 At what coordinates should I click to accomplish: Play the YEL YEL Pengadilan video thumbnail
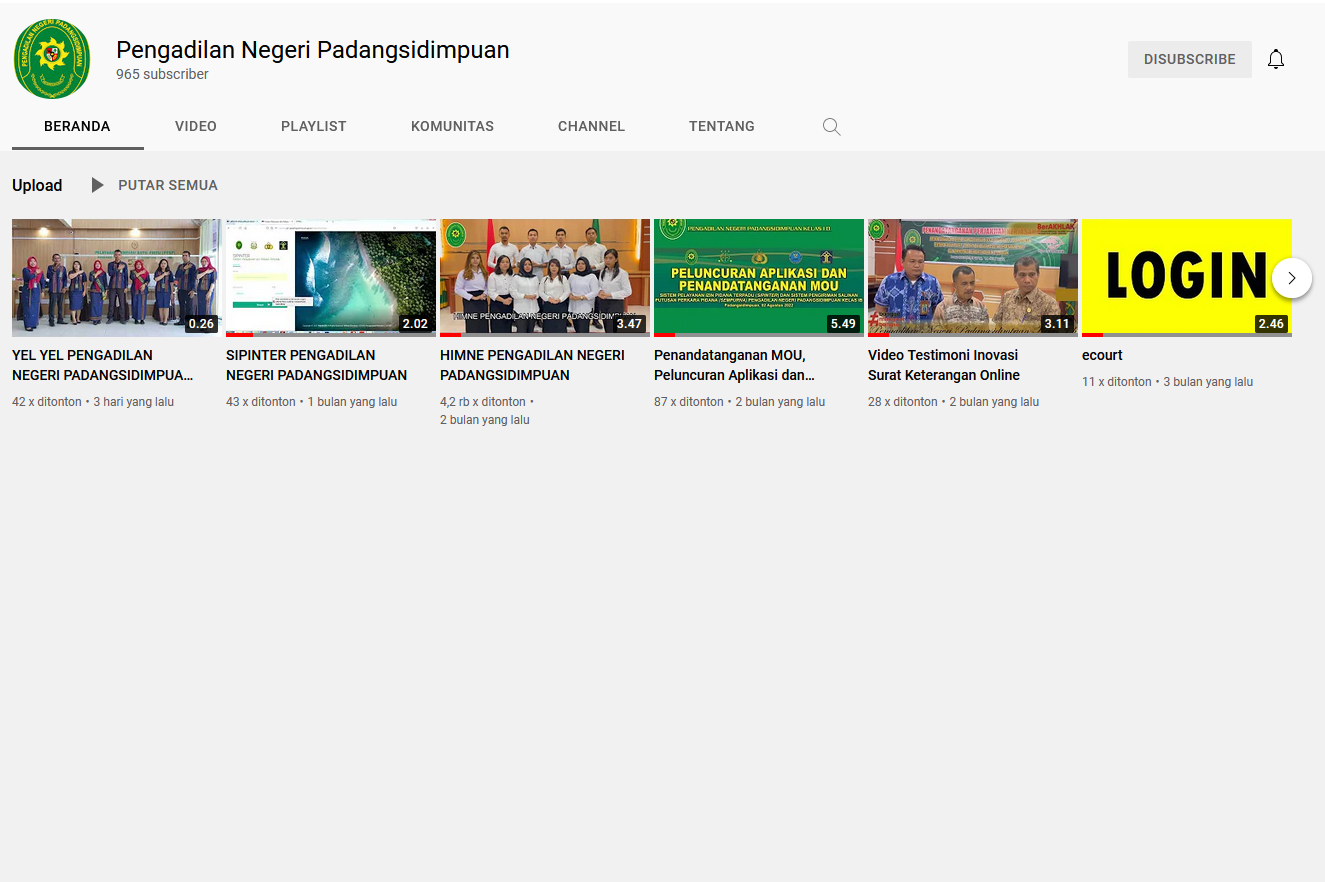[x=116, y=277]
